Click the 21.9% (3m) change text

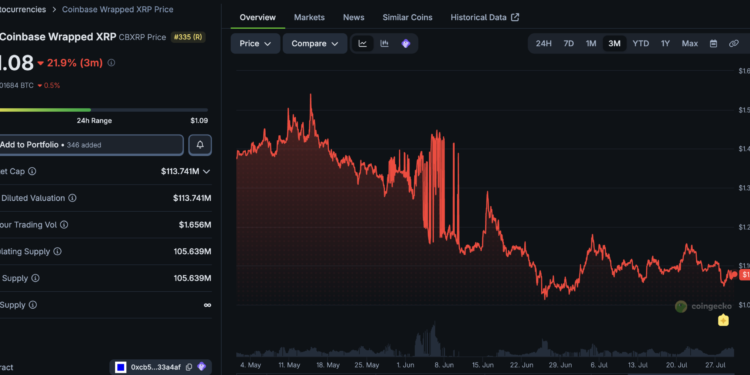pos(75,63)
